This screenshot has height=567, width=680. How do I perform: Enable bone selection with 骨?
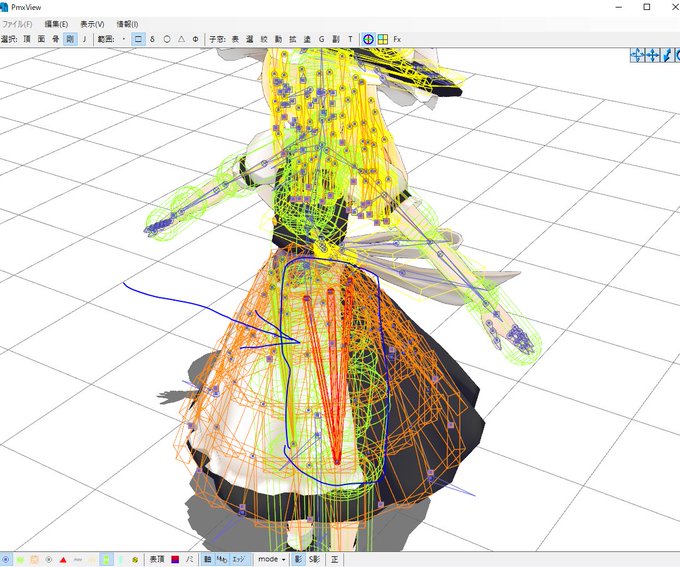click(56, 39)
